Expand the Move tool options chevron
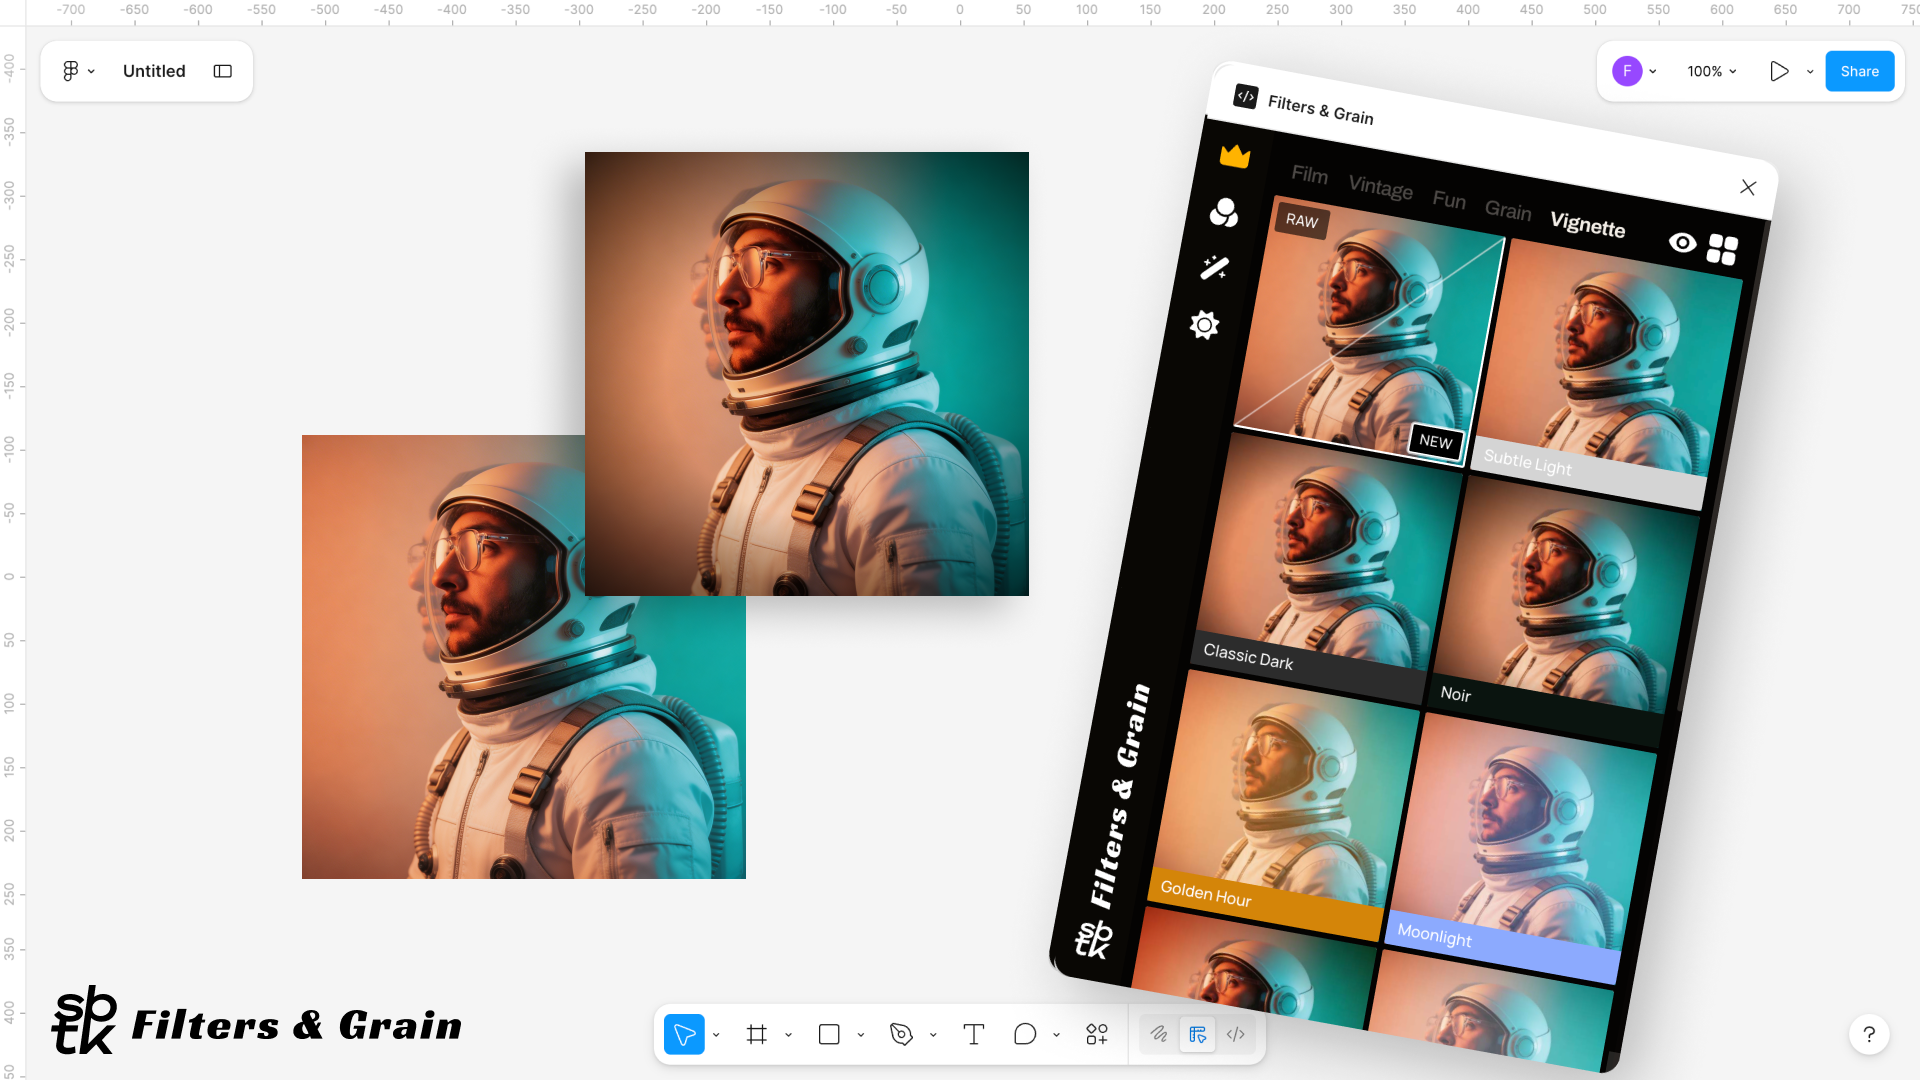The width and height of the screenshot is (1920, 1080). pos(716,1035)
